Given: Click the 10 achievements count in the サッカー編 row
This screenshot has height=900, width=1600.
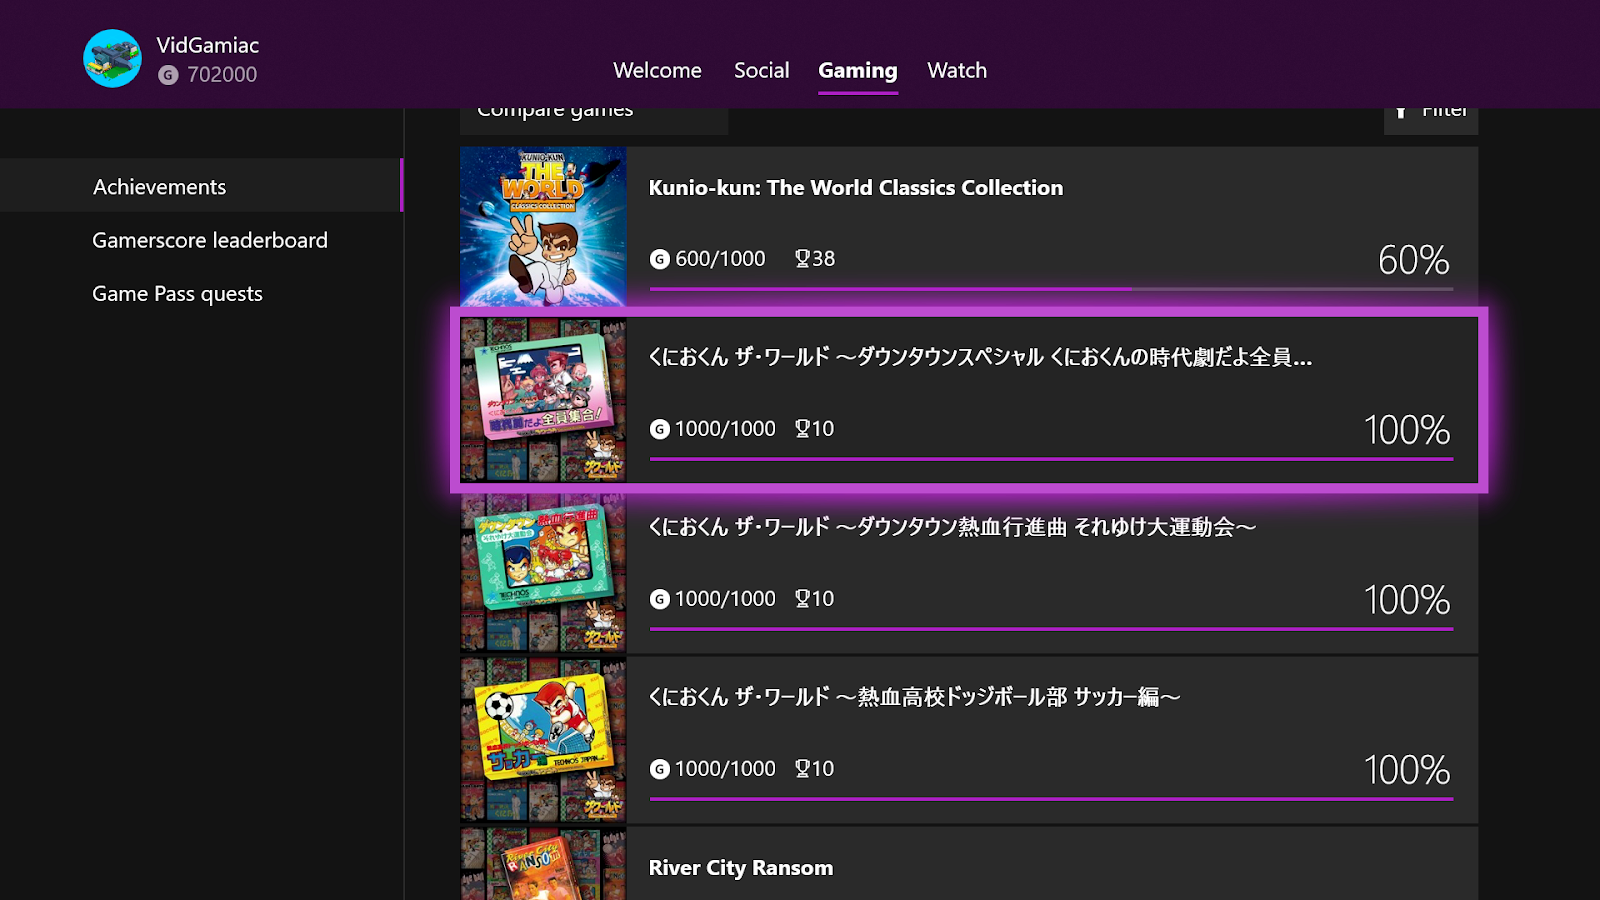Looking at the screenshot, I should click(x=822, y=769).
